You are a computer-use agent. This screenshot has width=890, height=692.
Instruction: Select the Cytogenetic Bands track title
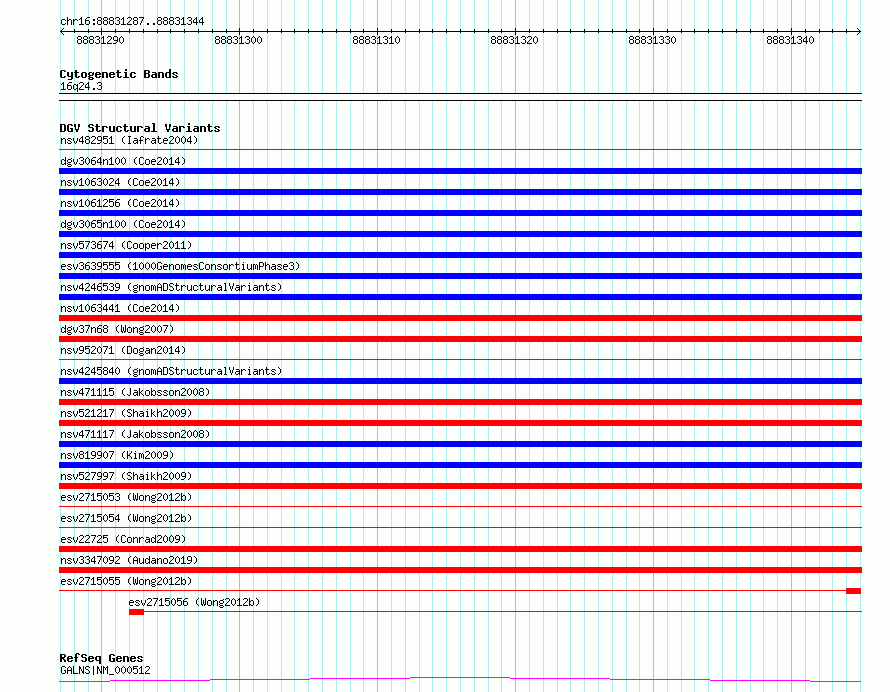(x=119, y=74)
